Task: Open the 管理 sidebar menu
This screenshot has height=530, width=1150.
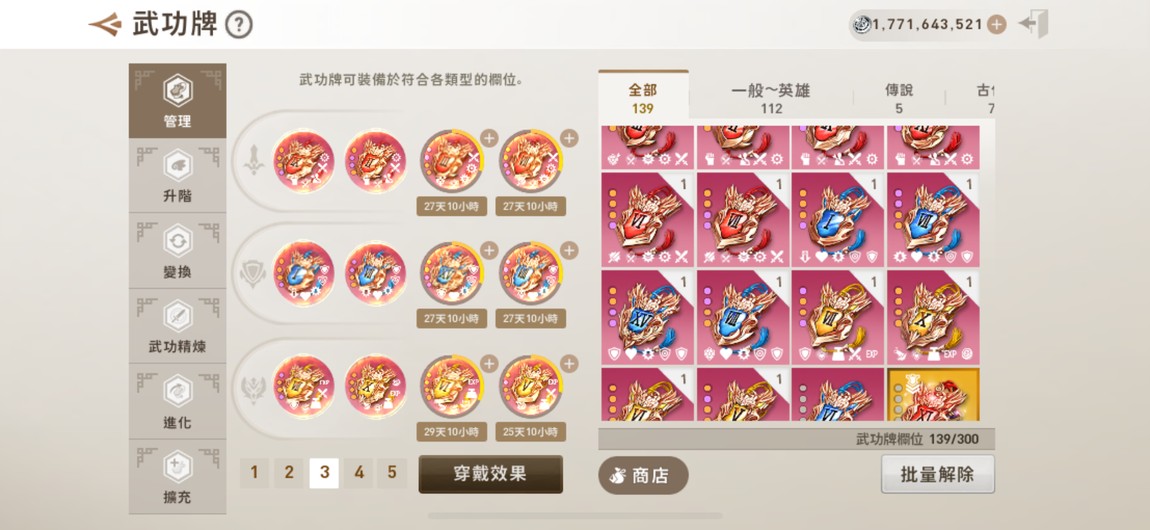Action: point(177,101)
